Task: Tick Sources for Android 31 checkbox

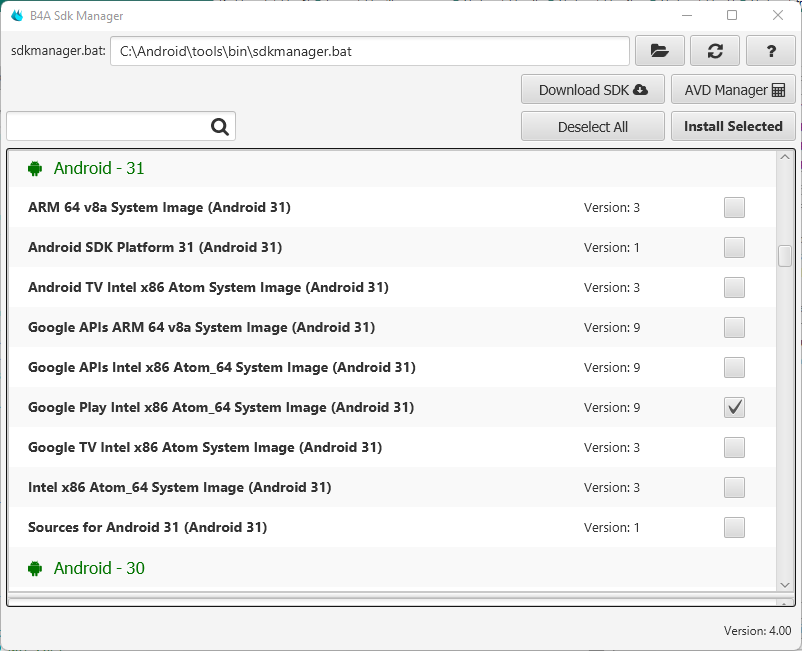Action: (x=734, y=527)
